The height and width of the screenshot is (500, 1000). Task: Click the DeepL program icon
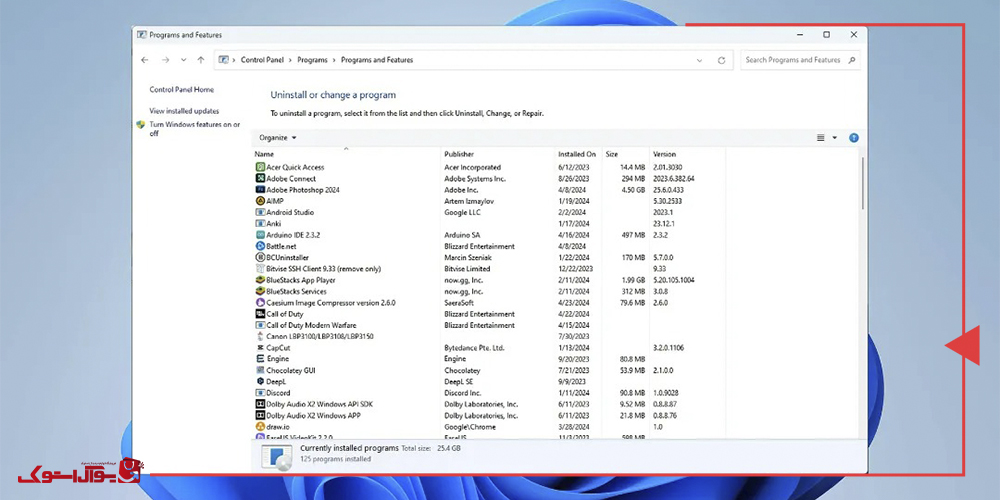coord(260,381)
